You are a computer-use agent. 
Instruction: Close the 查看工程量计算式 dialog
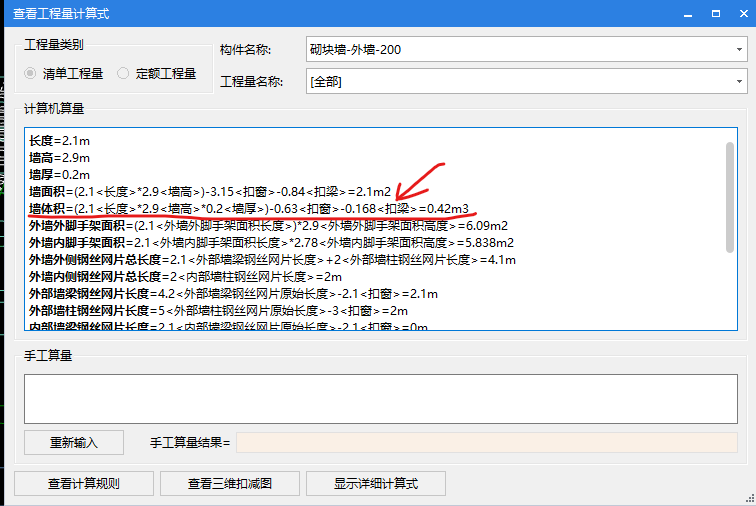point(743,14)
